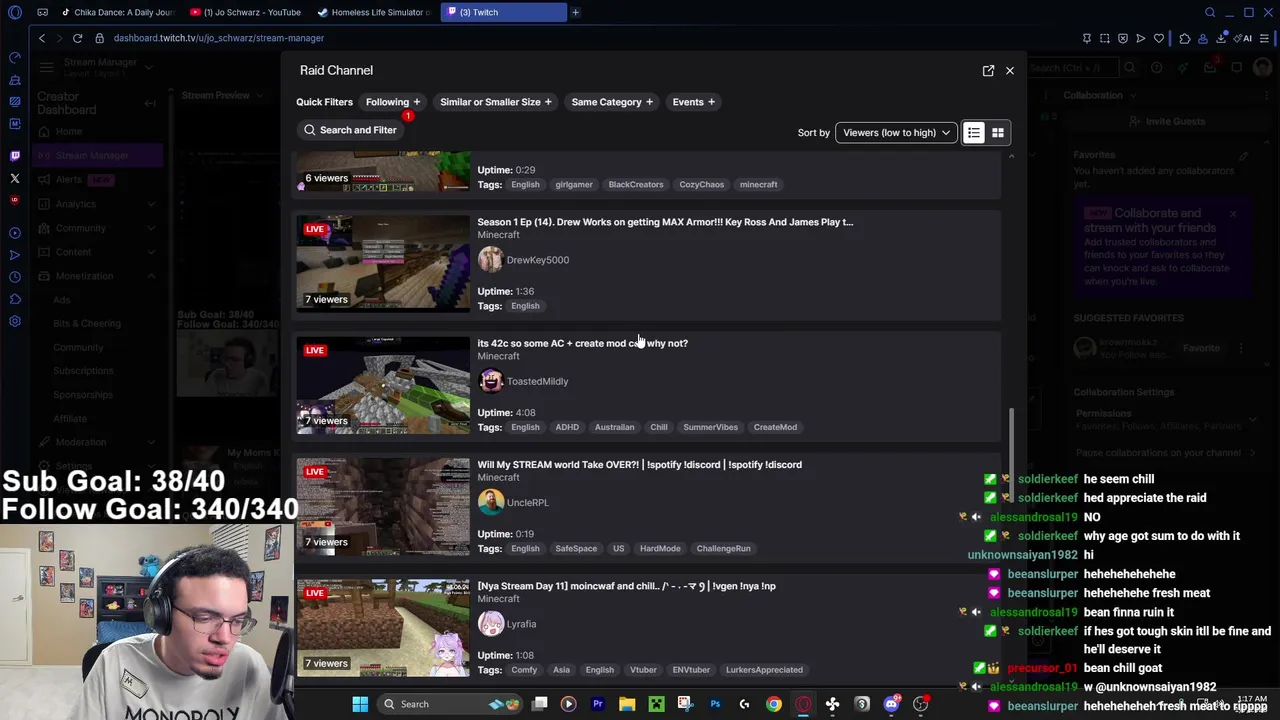
Task: Switch to list view layout
Action: 973,132
